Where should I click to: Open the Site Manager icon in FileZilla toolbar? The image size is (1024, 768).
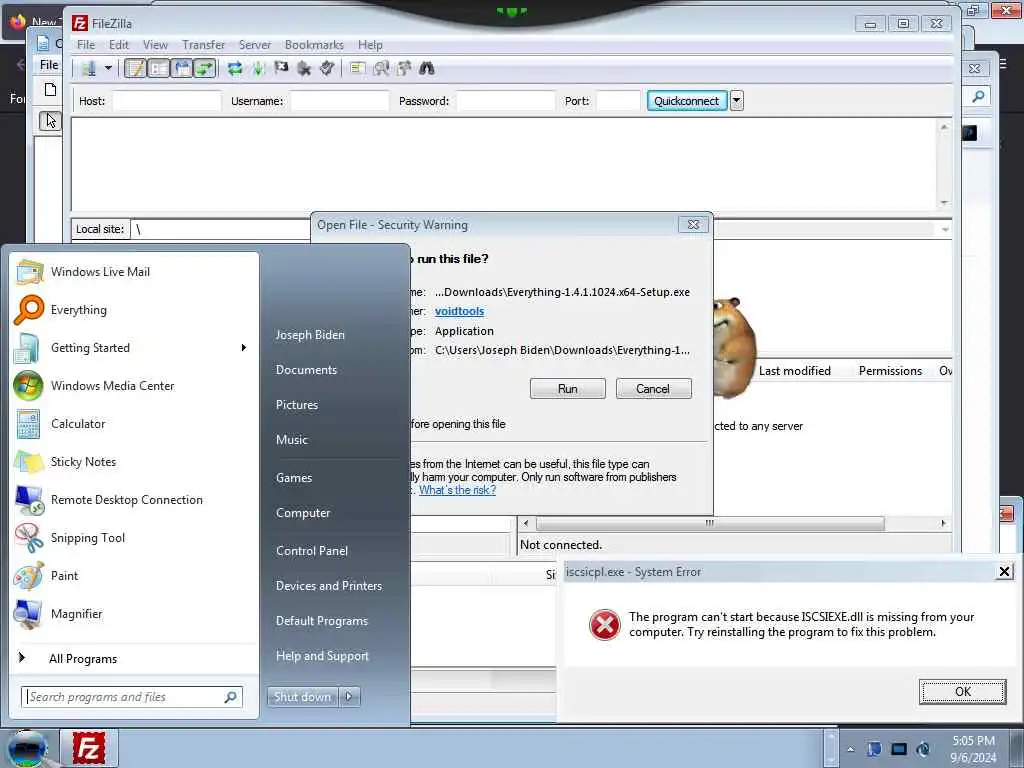pos(89,68)
